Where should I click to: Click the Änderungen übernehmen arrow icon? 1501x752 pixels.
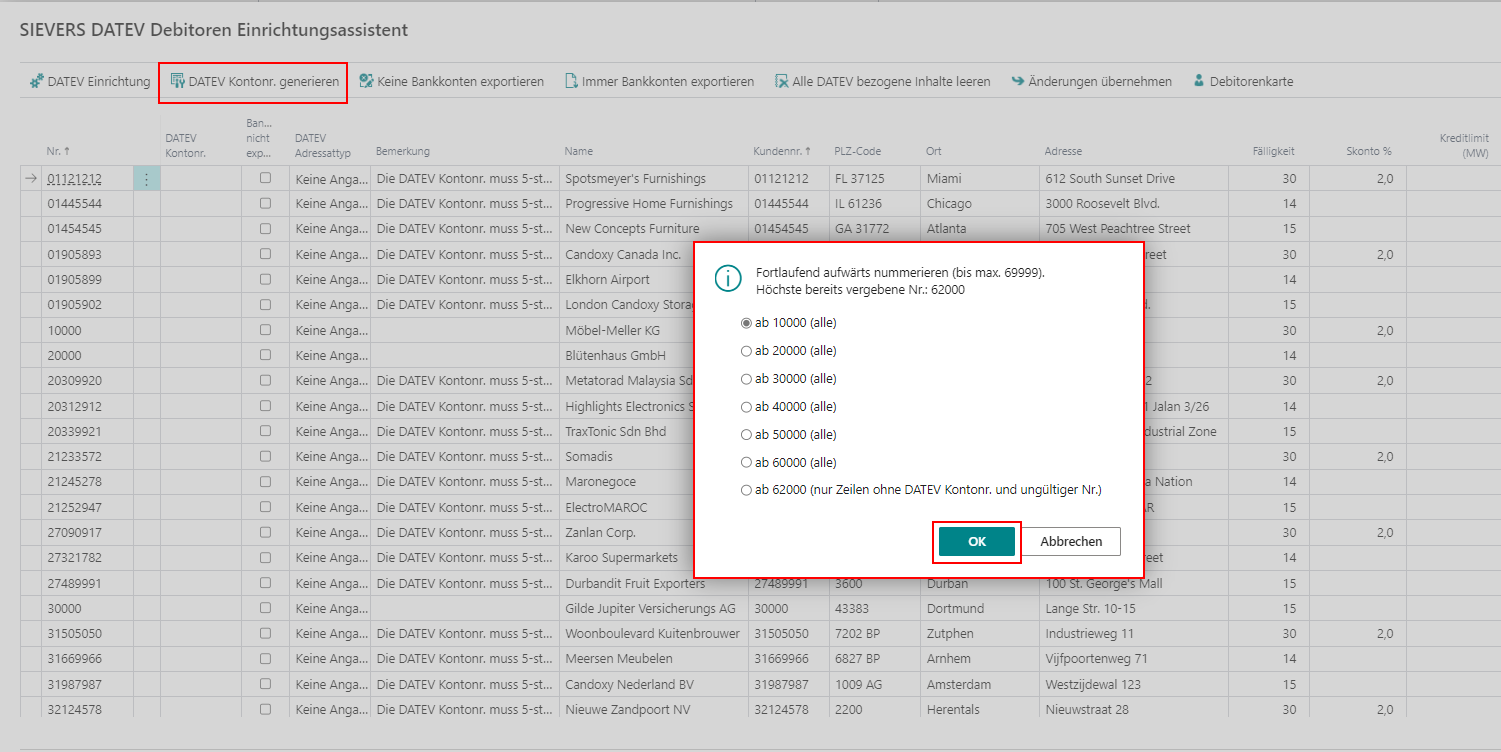1018,81
